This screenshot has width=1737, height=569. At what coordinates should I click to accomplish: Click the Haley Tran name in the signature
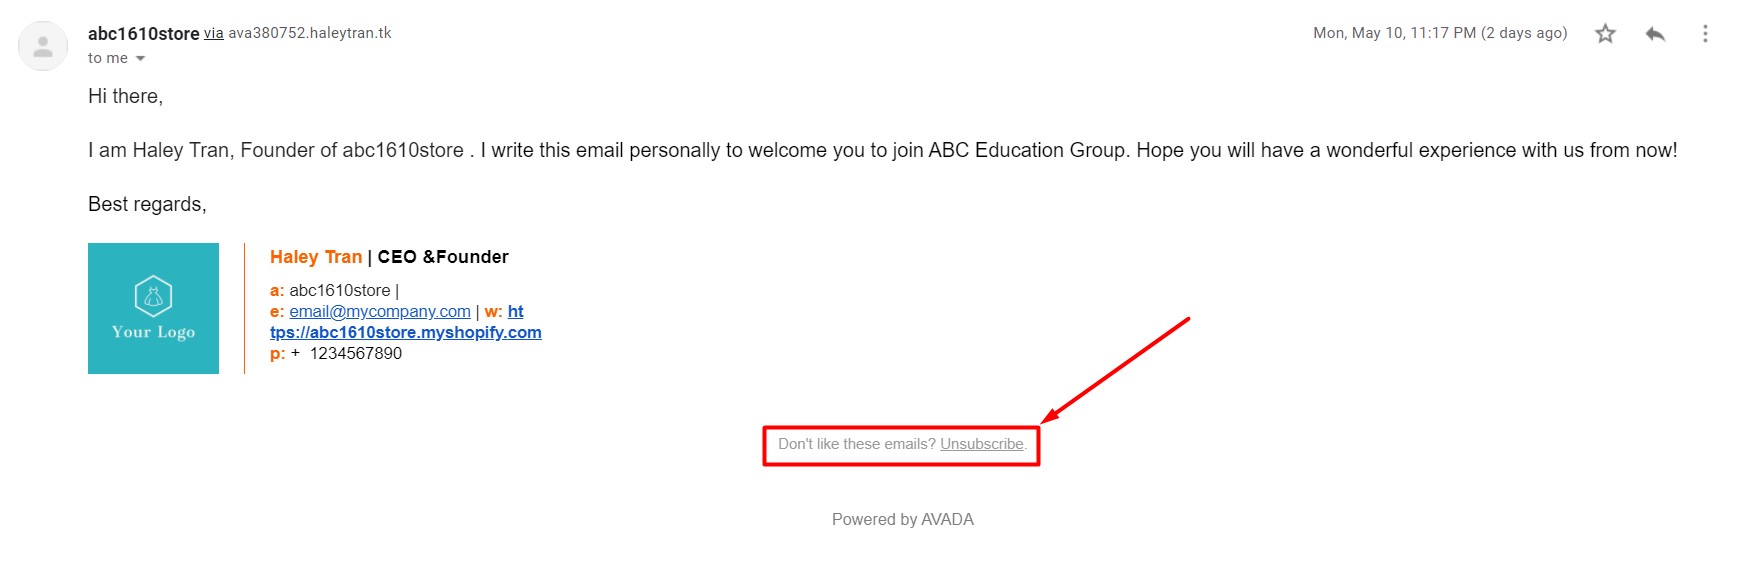point(315,257)
